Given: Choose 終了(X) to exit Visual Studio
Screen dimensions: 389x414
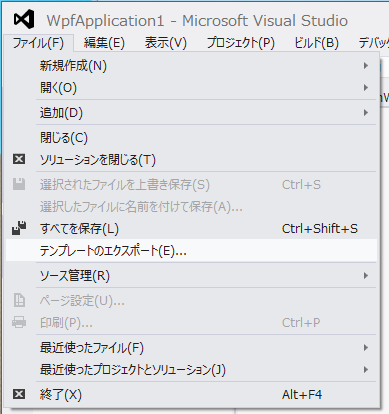Looking at the screenshot, I should [x=191, y=395].
